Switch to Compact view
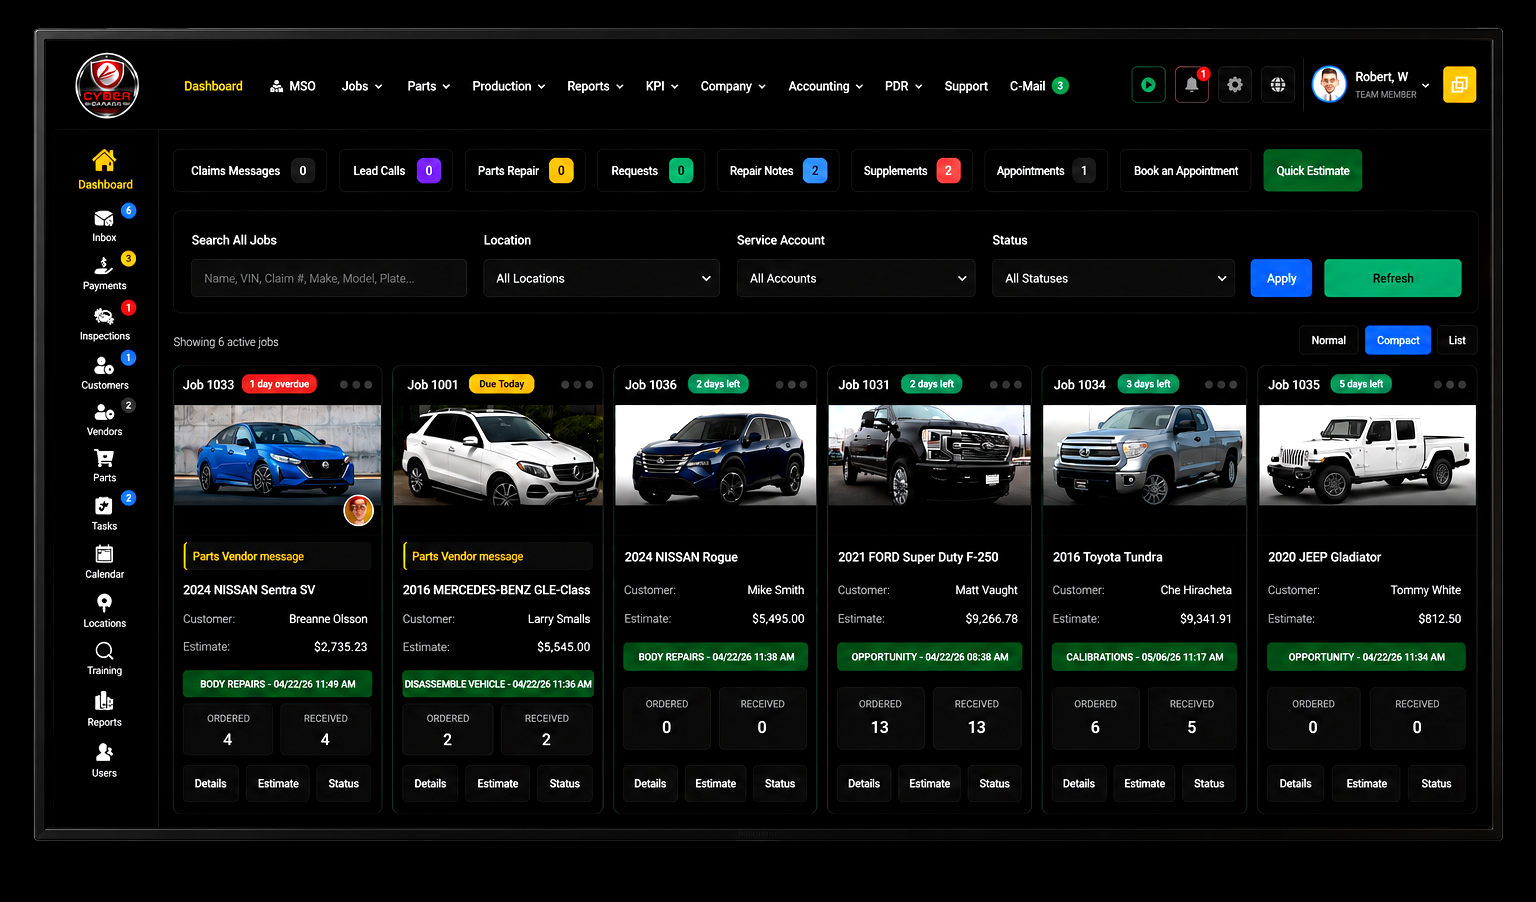 pyautogui.click(x=1398, y=340)
